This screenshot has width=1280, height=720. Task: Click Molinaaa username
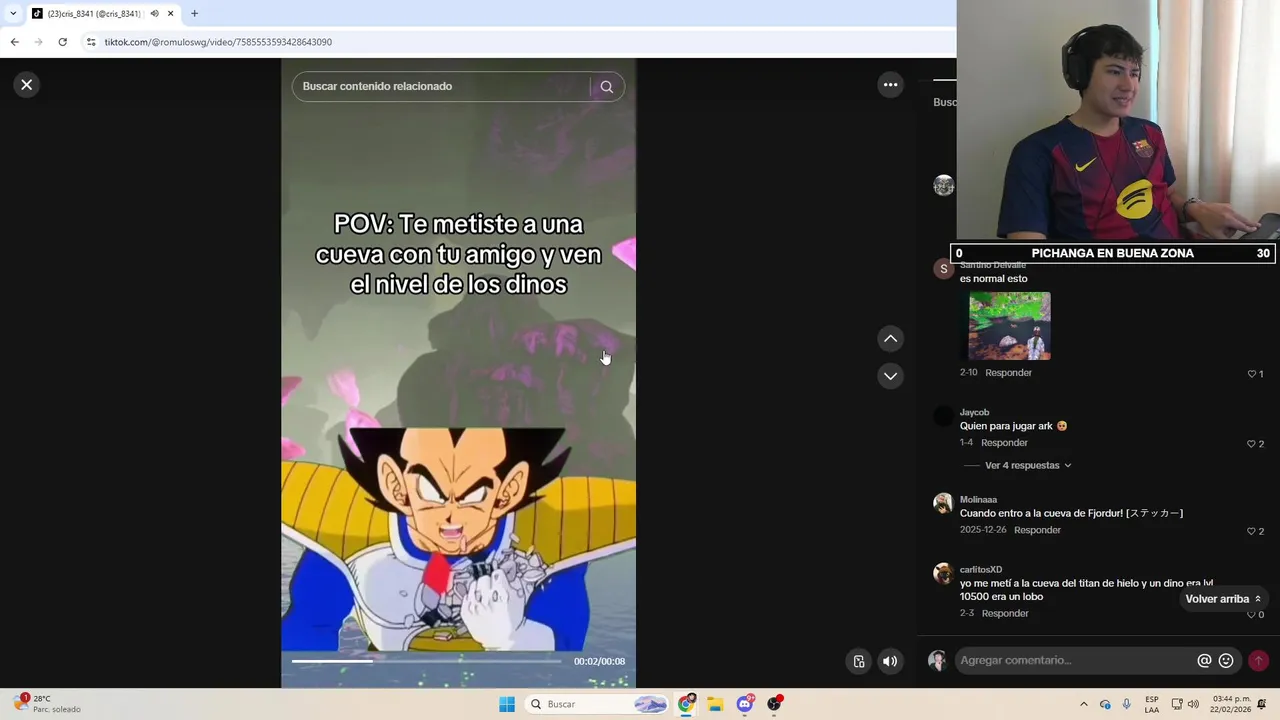[x=978, y=499]
